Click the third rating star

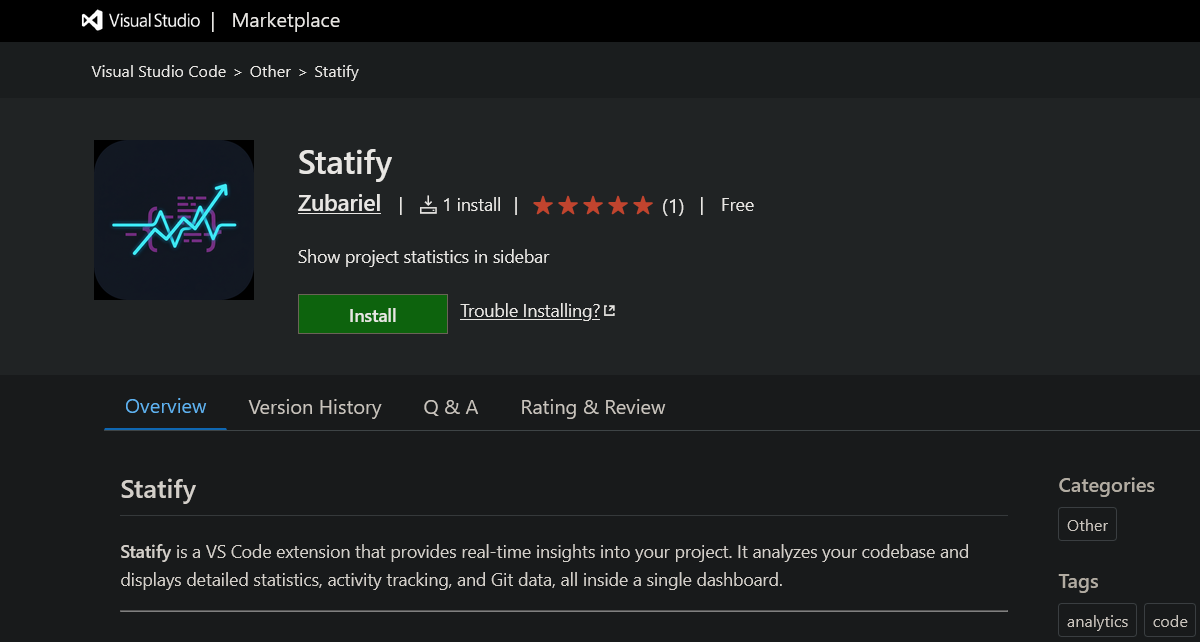[x=593, y=204]
